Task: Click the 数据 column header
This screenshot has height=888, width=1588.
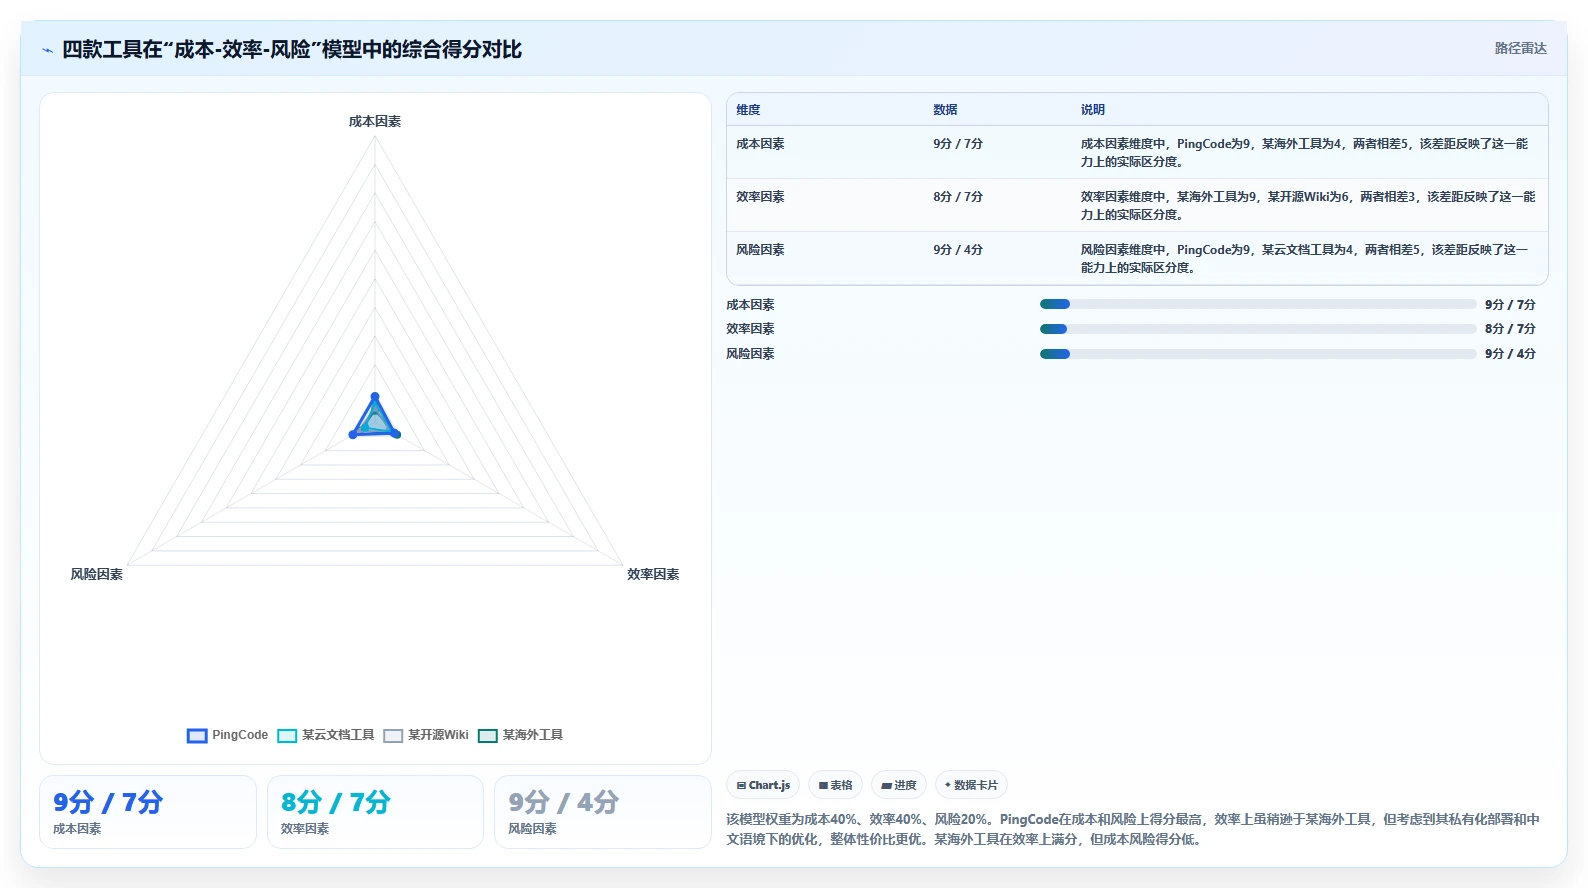Action: tap(945, 110)
